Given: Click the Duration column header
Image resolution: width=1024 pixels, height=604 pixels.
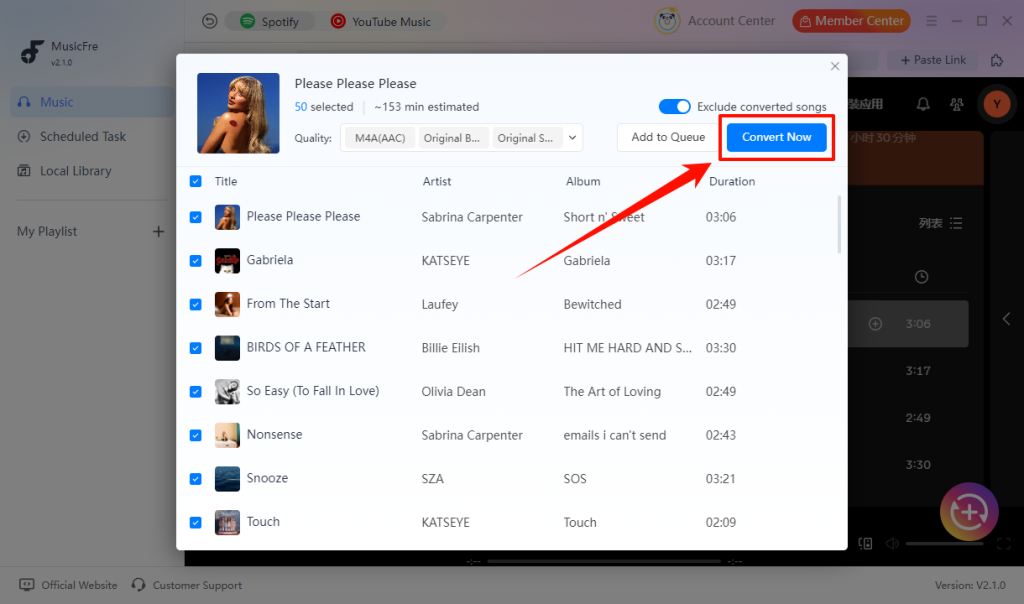Looking at the screenshot, I should pyautogui.click(x=731, y=182).
